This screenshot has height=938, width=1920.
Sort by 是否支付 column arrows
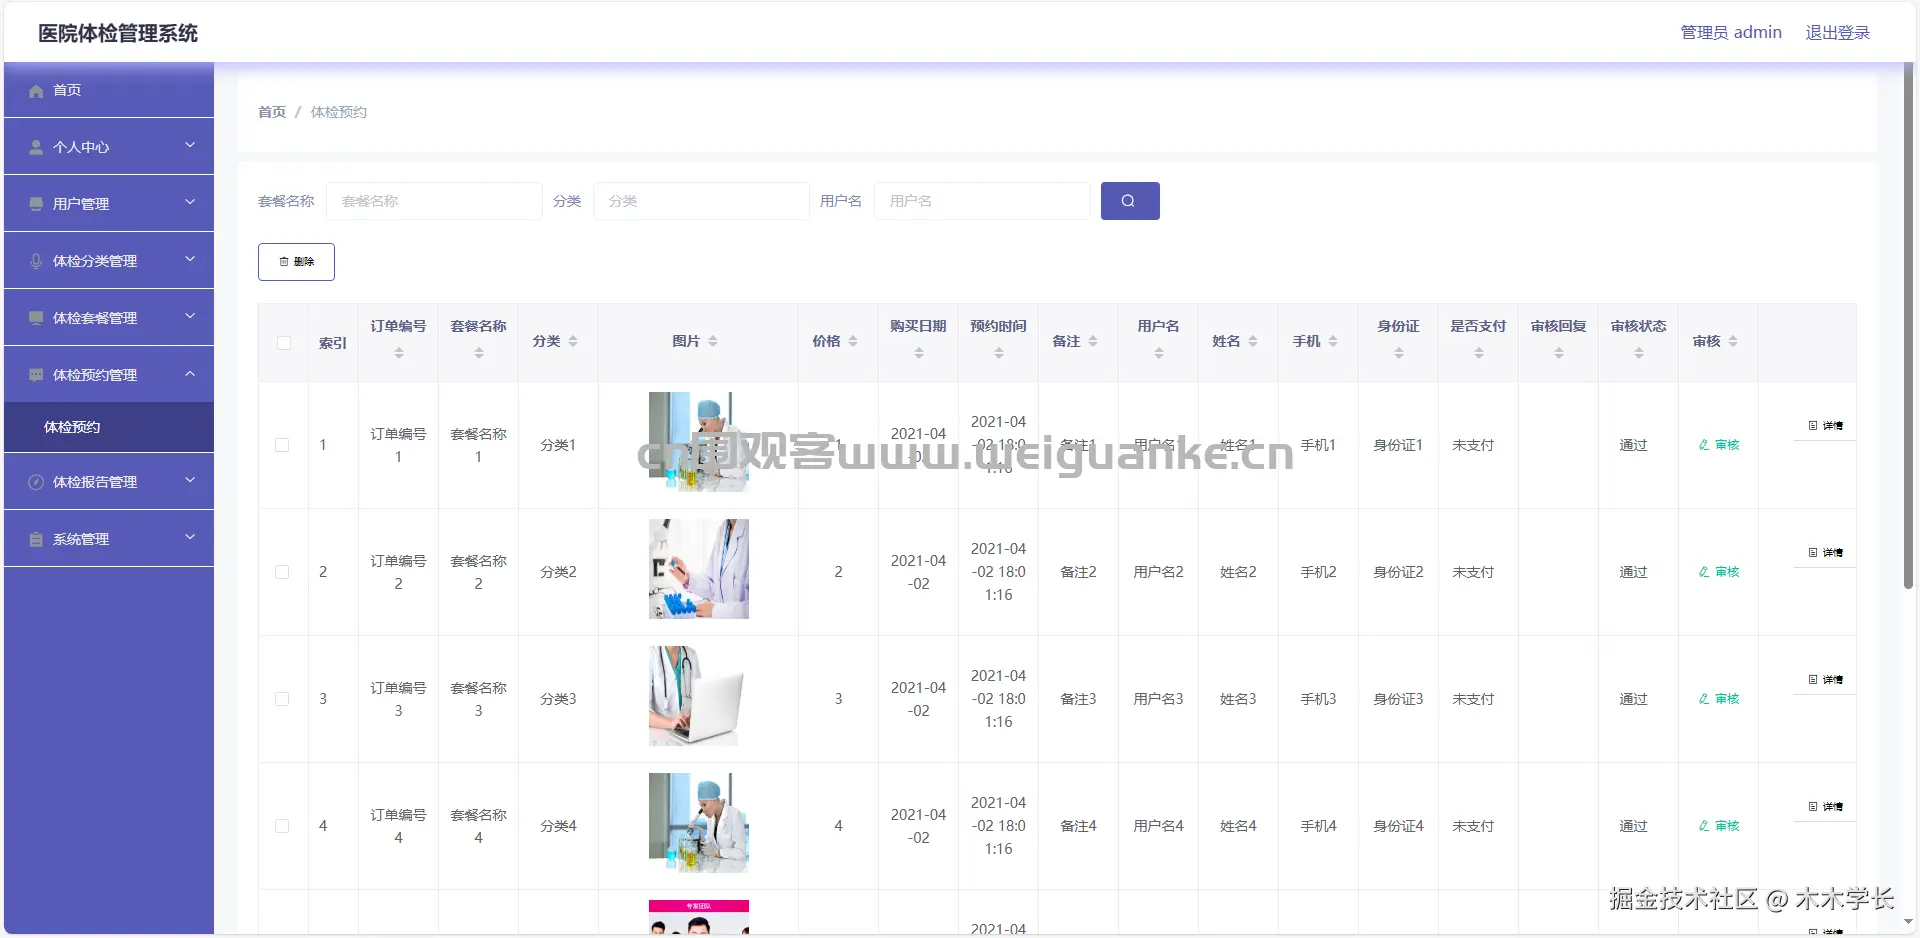pyautogui.click(x=1479, y=353)
